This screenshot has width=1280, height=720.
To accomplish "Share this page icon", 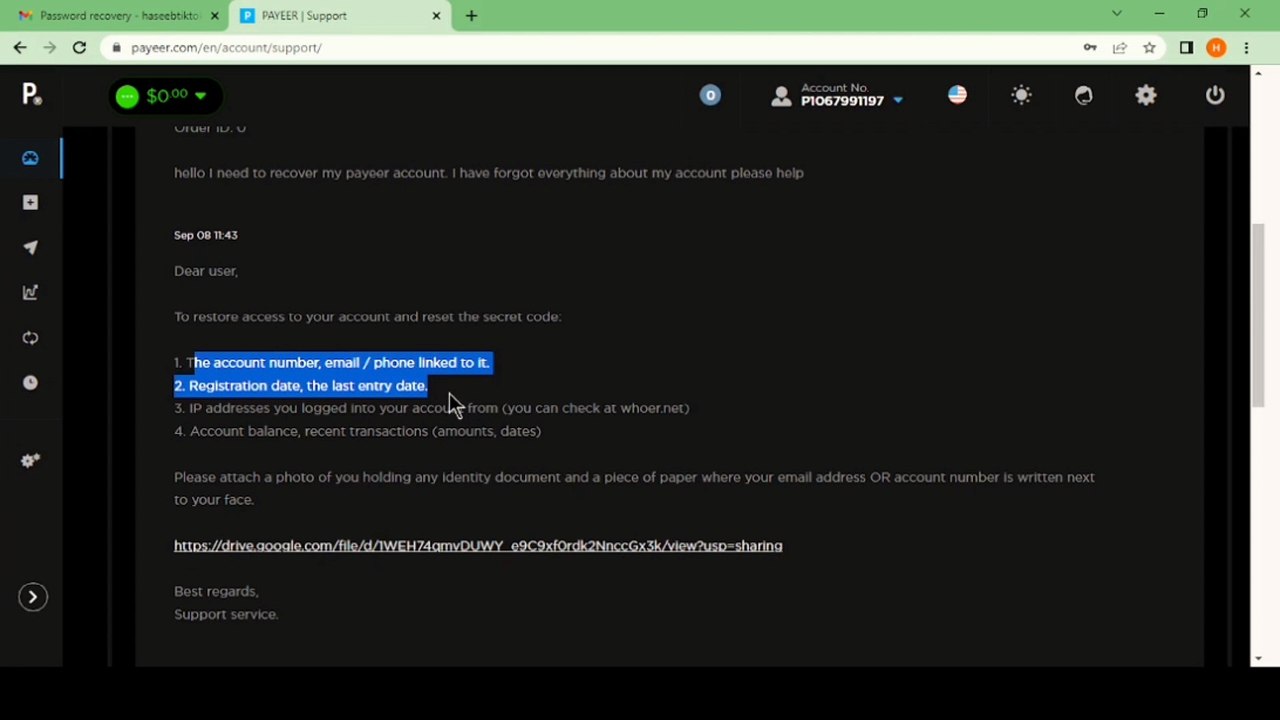I will [1120, 47].
